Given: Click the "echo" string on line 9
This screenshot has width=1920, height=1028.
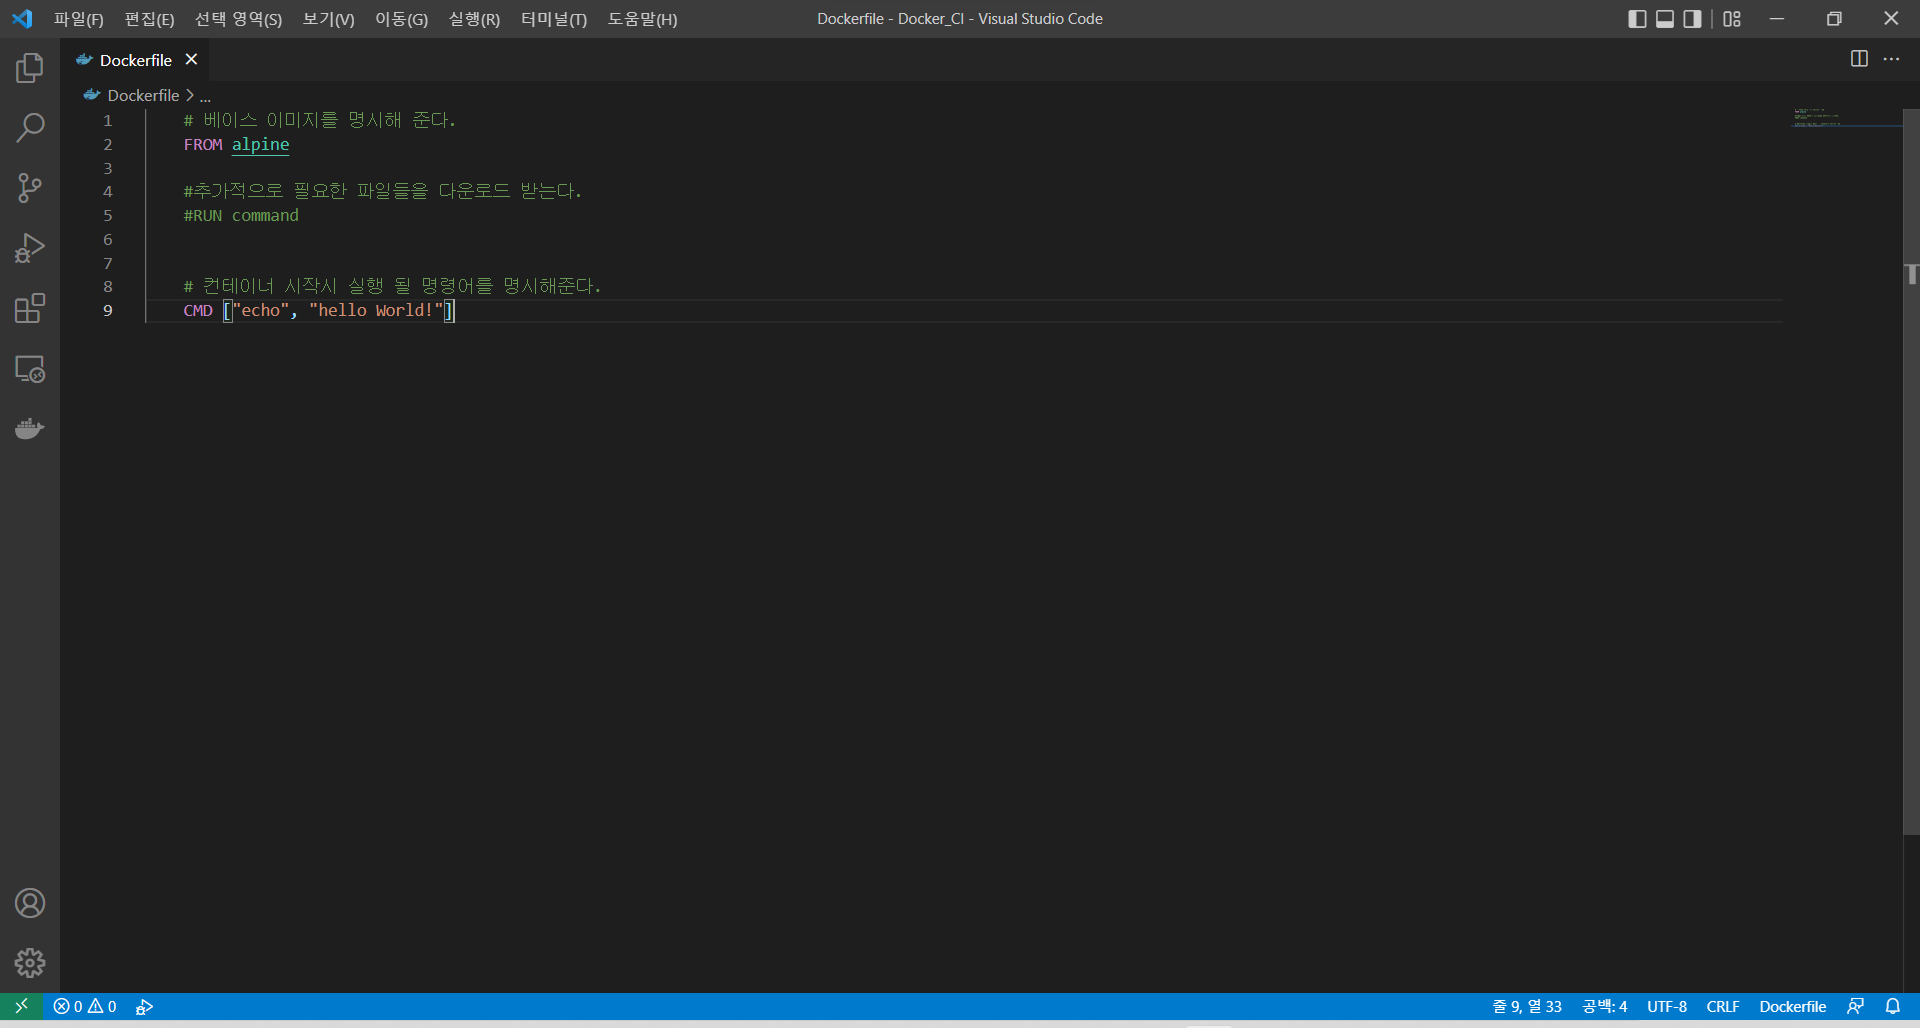Looking at the screenshot, I should pos(261,310).
